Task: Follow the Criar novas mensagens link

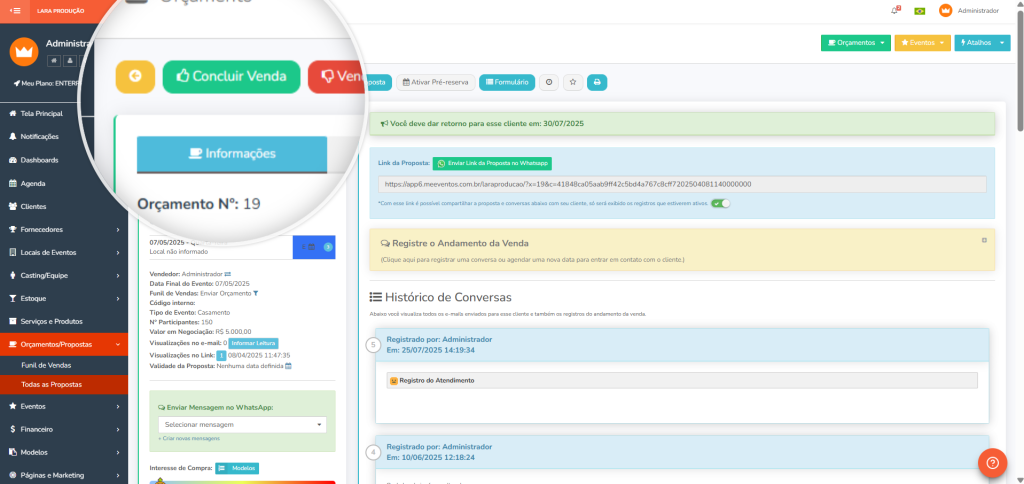Action: pos(189,438)
